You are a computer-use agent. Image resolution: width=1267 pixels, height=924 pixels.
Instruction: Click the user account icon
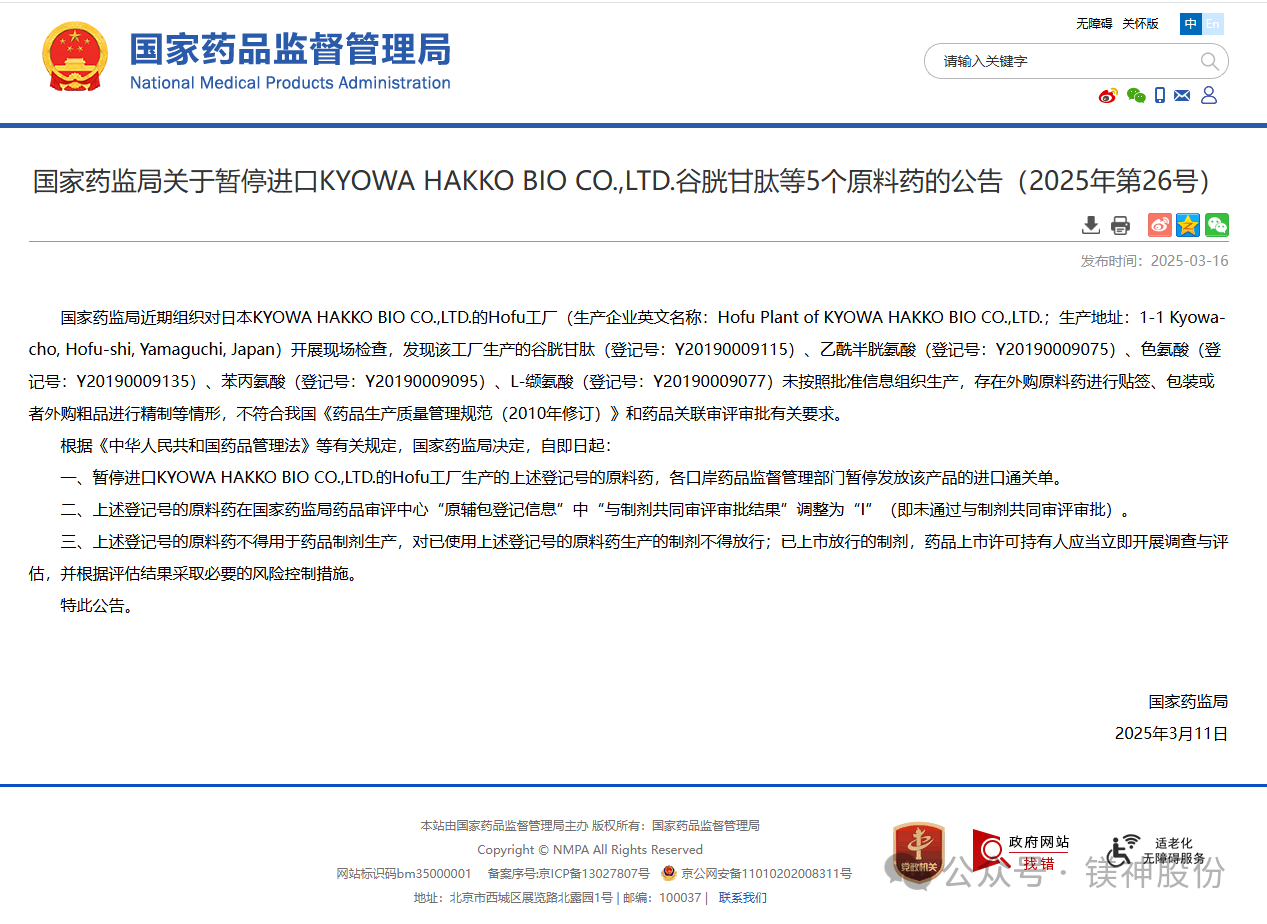tap(1209, 96)
